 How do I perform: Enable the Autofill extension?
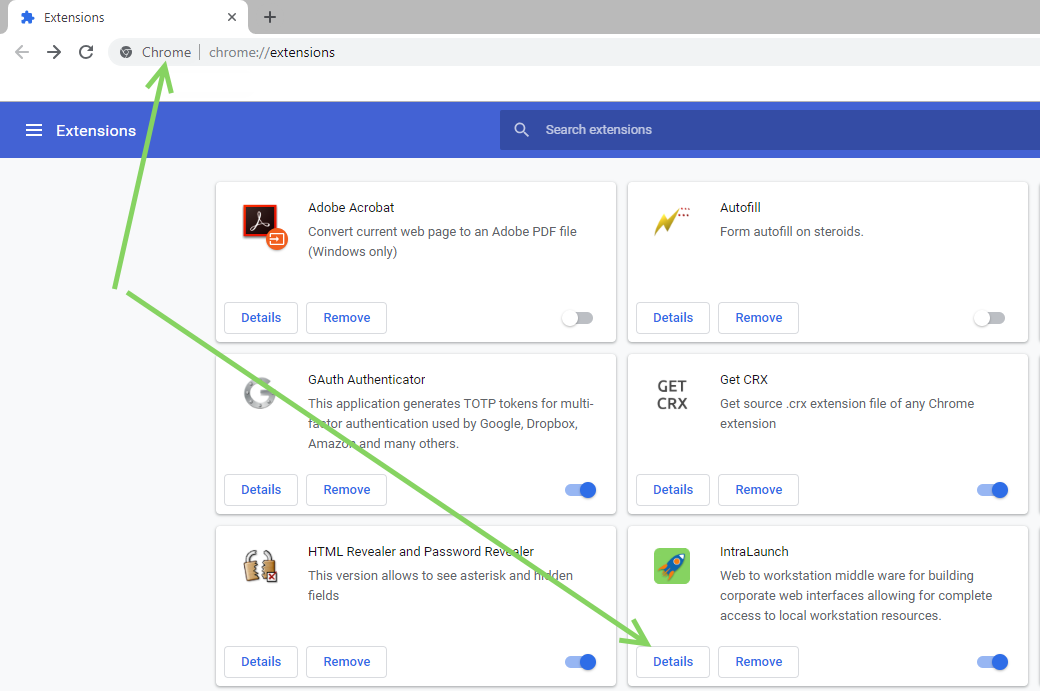tap(989, 318)
